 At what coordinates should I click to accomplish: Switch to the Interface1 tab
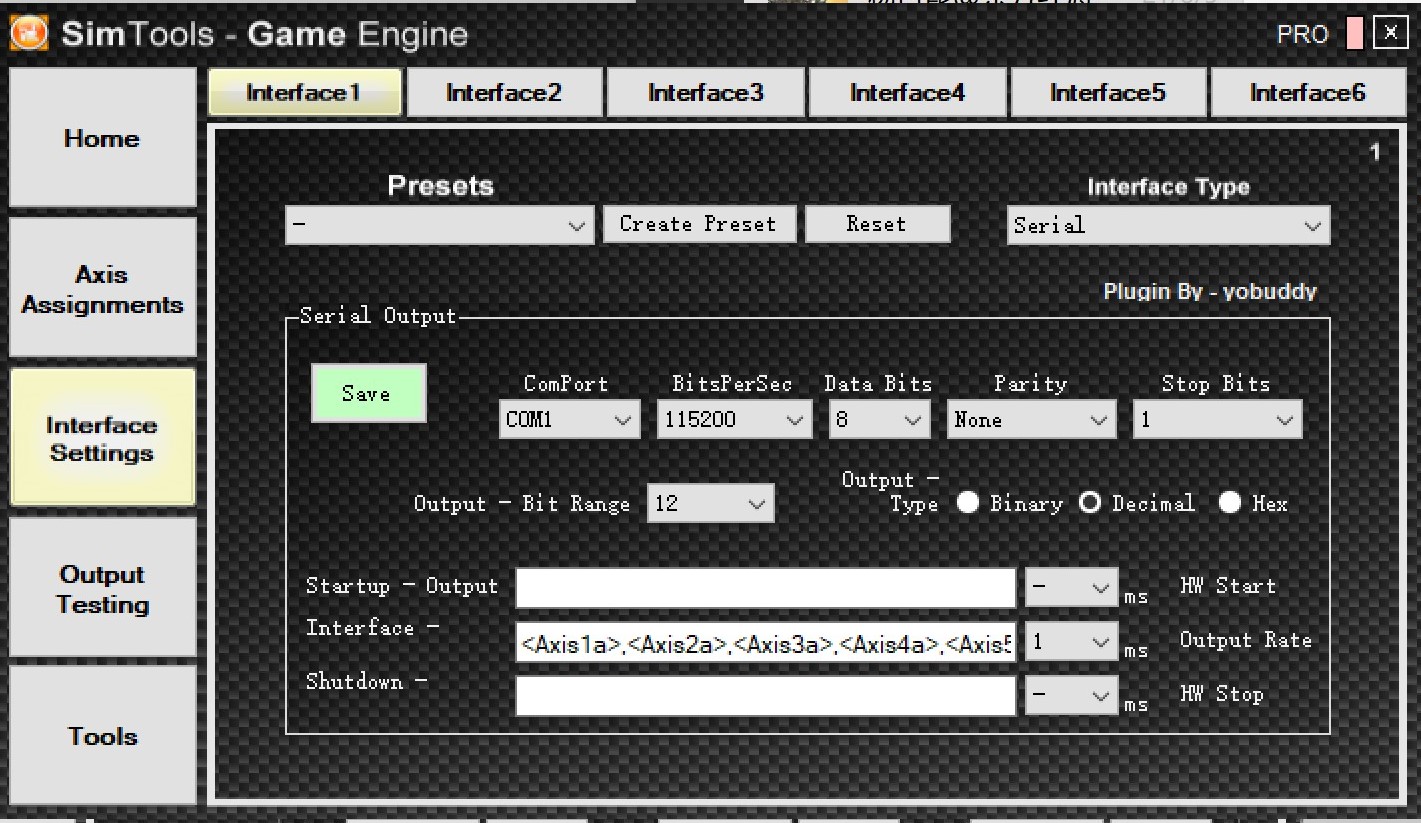coord(304,93)
